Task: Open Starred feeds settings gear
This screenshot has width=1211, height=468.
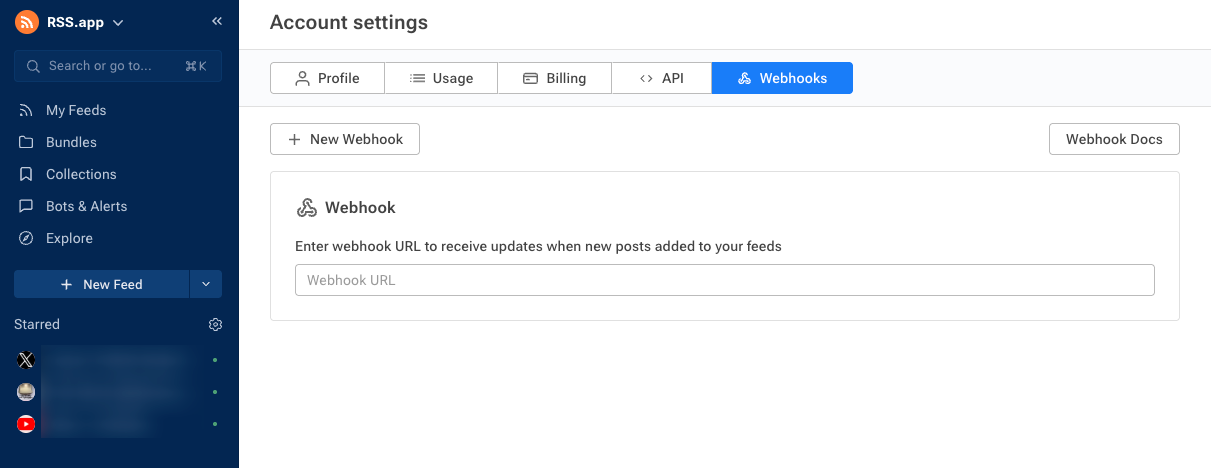Action: 215,324
